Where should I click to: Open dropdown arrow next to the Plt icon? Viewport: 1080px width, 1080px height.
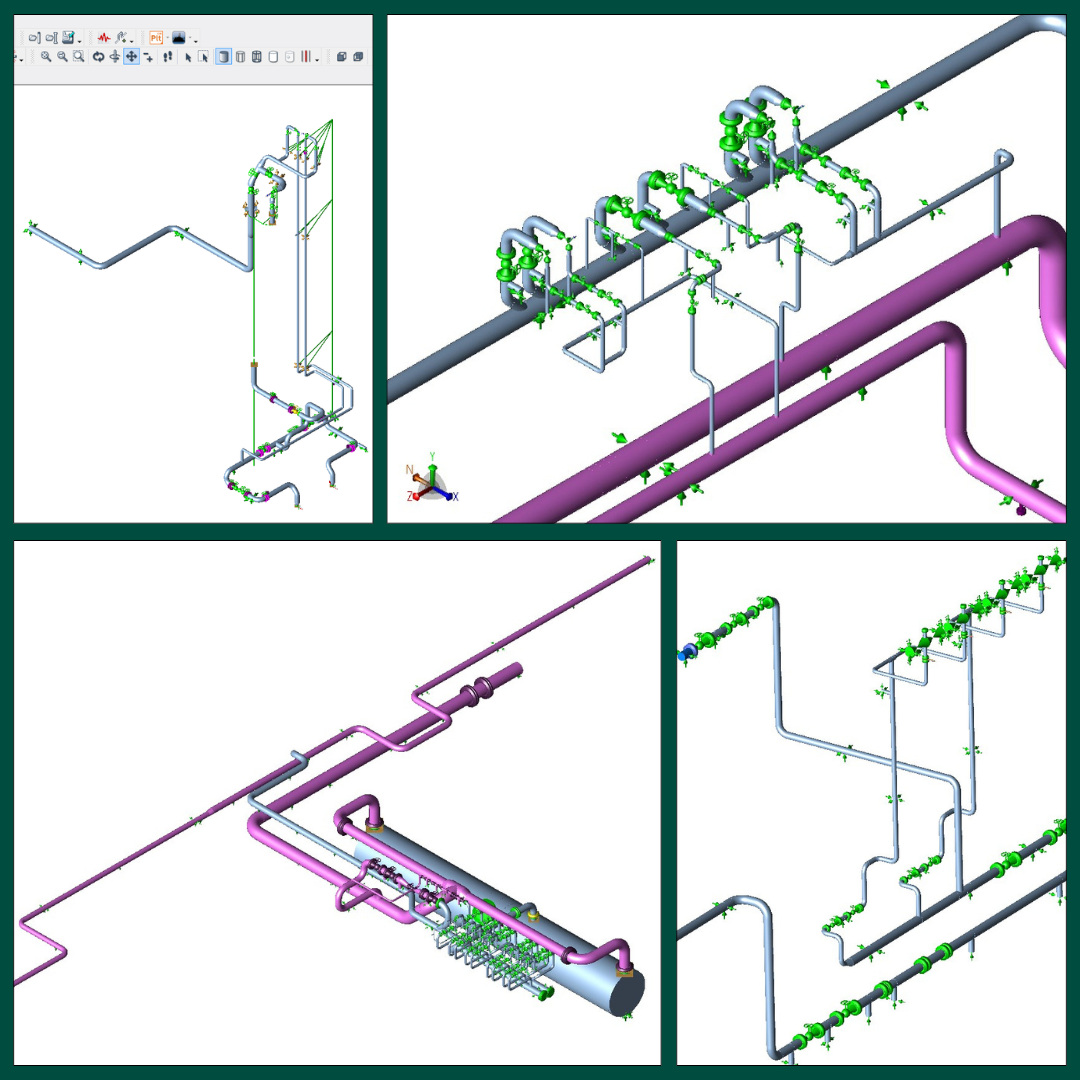pos(166,38)
